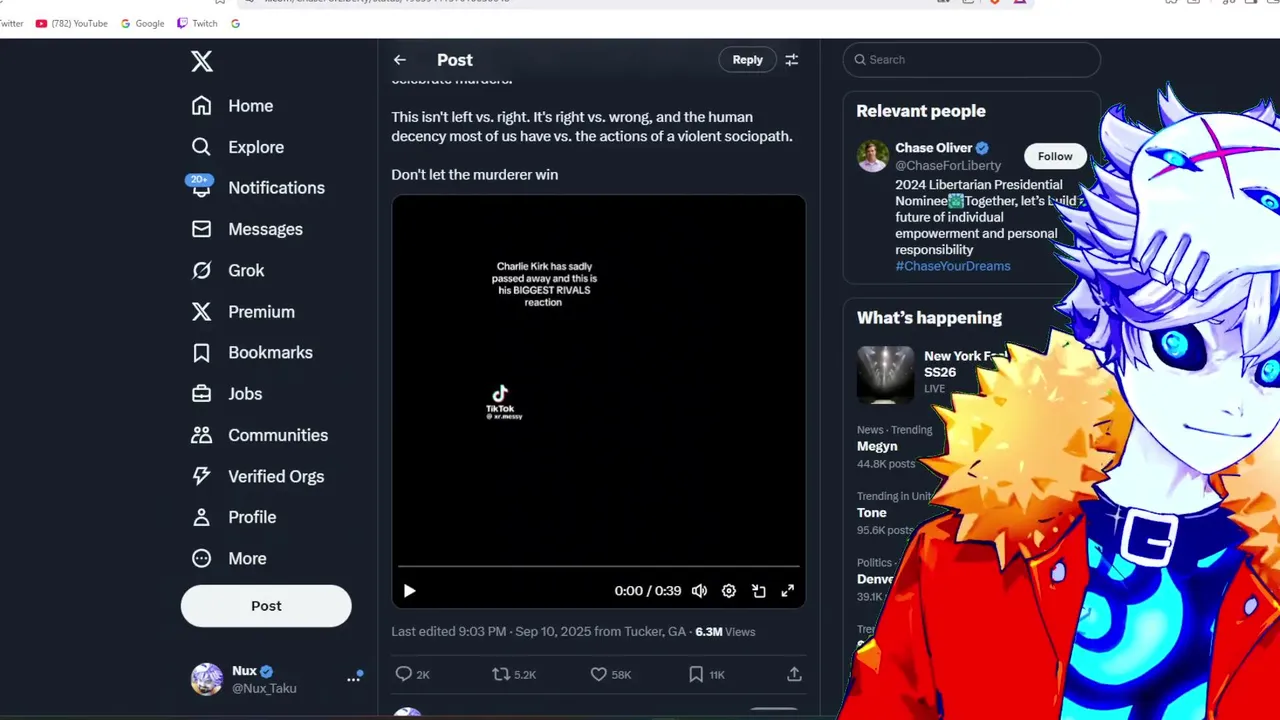Click the Messages envelope icon
The width and height of the screenshot is (1280, 720).
point(202,229)
